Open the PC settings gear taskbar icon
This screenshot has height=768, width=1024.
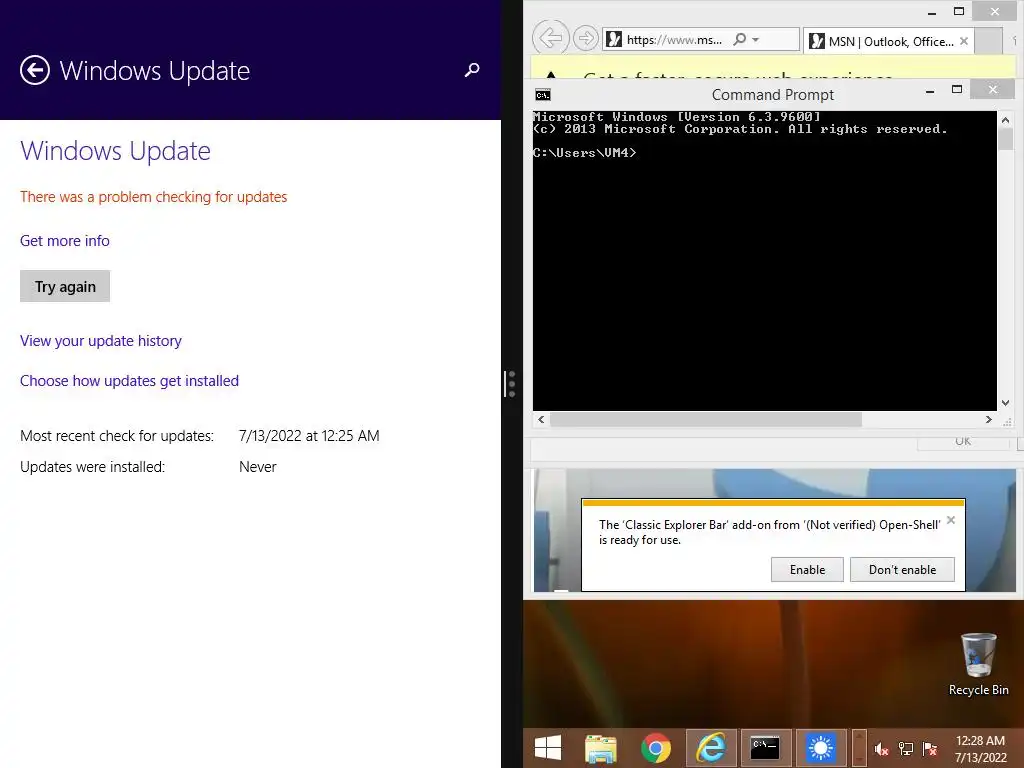[820, 748]
